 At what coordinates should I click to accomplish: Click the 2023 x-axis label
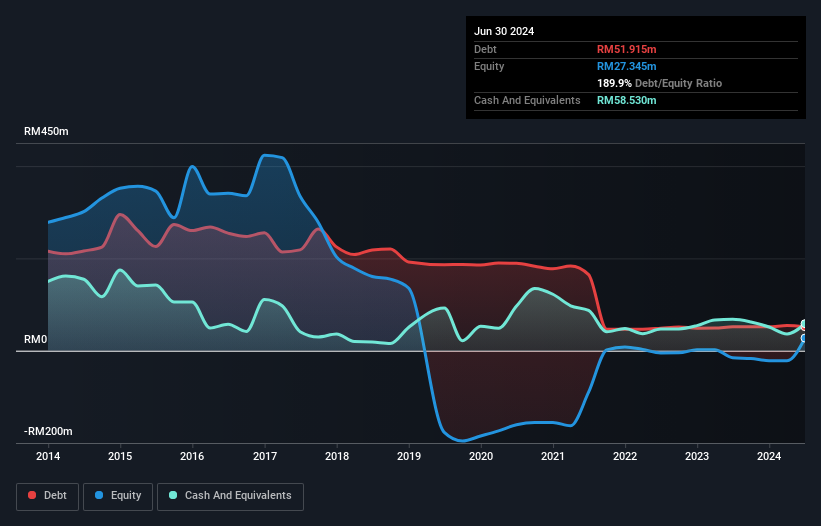point(697,456)
